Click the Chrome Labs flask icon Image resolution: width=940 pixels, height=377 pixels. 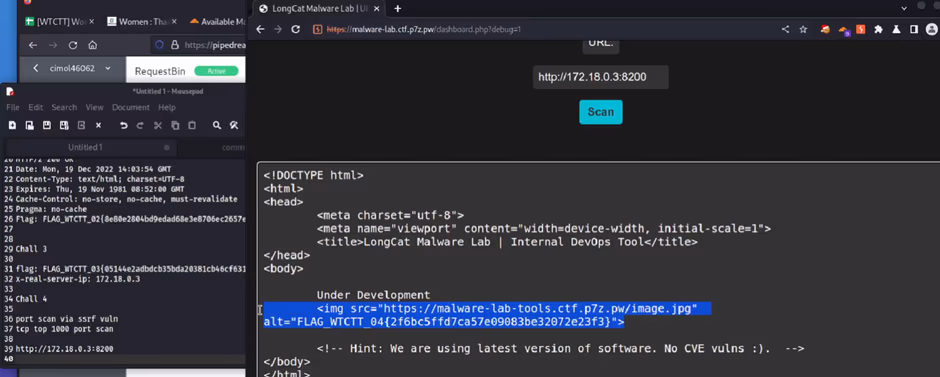coord(896,29)
